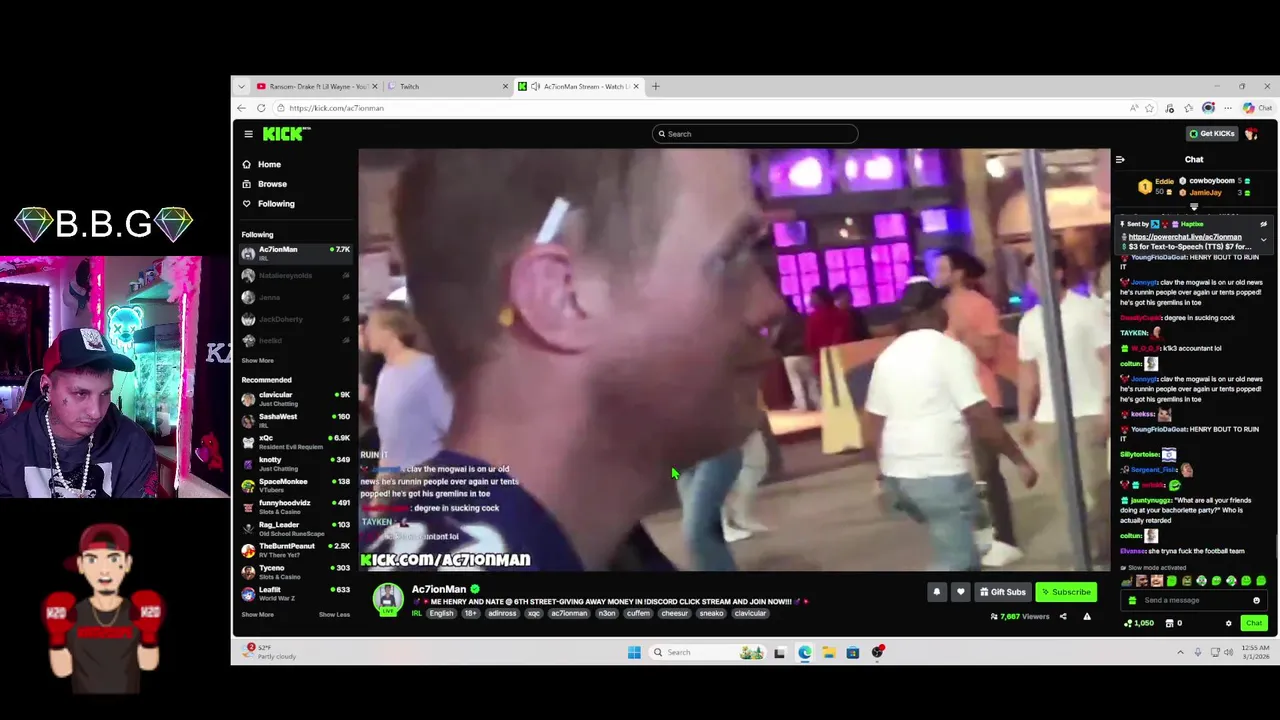The width and height of the screenshot is (1280, 720).
Task: Click the Get KICKs button
Action: pos(1212,134)
